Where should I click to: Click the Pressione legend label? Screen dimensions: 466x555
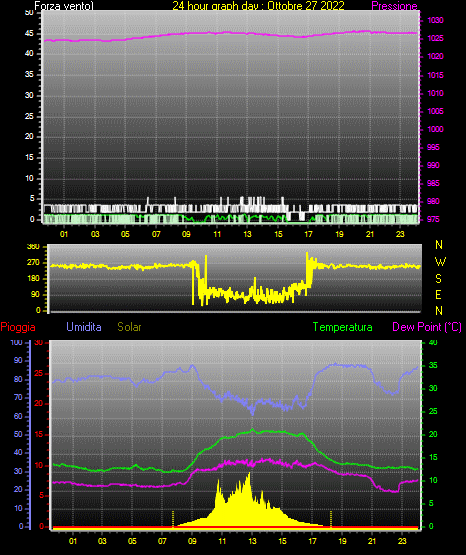(x=394, y=6)
